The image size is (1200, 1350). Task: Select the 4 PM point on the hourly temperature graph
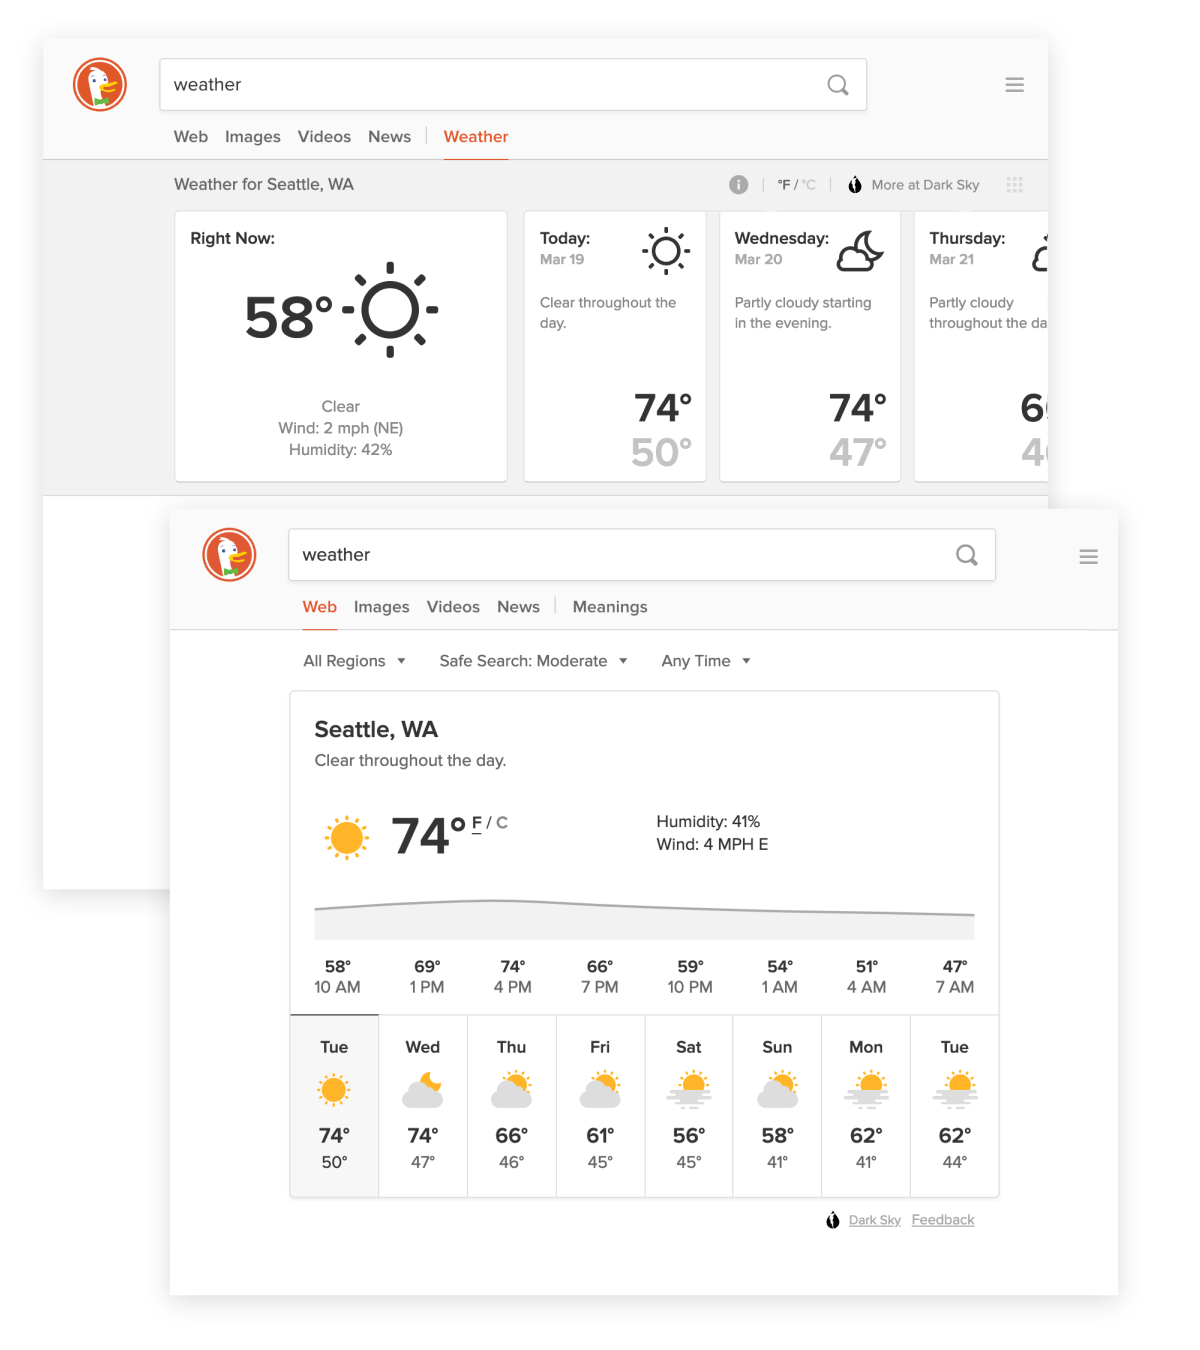coord(512,977)
